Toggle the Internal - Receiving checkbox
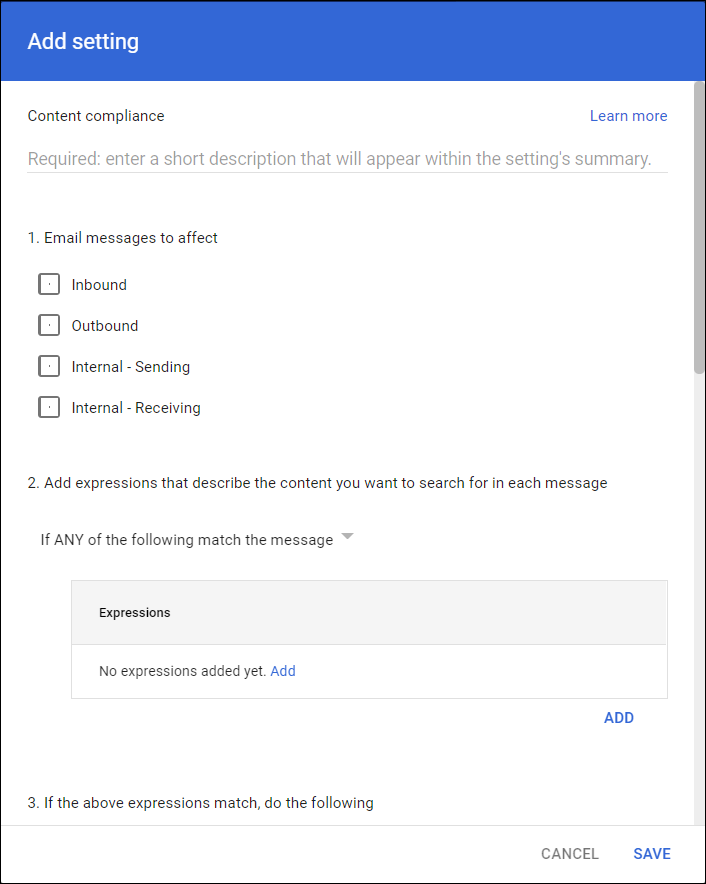The image size is (706, 884). click(x=49, y=408)
